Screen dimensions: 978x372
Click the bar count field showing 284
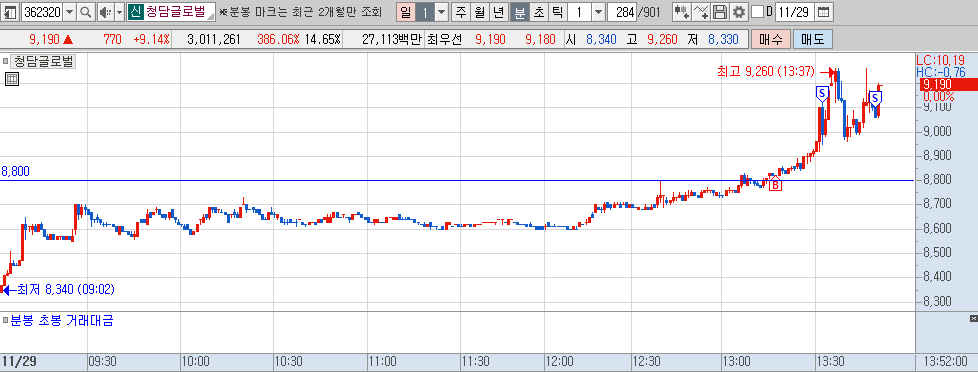621,11
